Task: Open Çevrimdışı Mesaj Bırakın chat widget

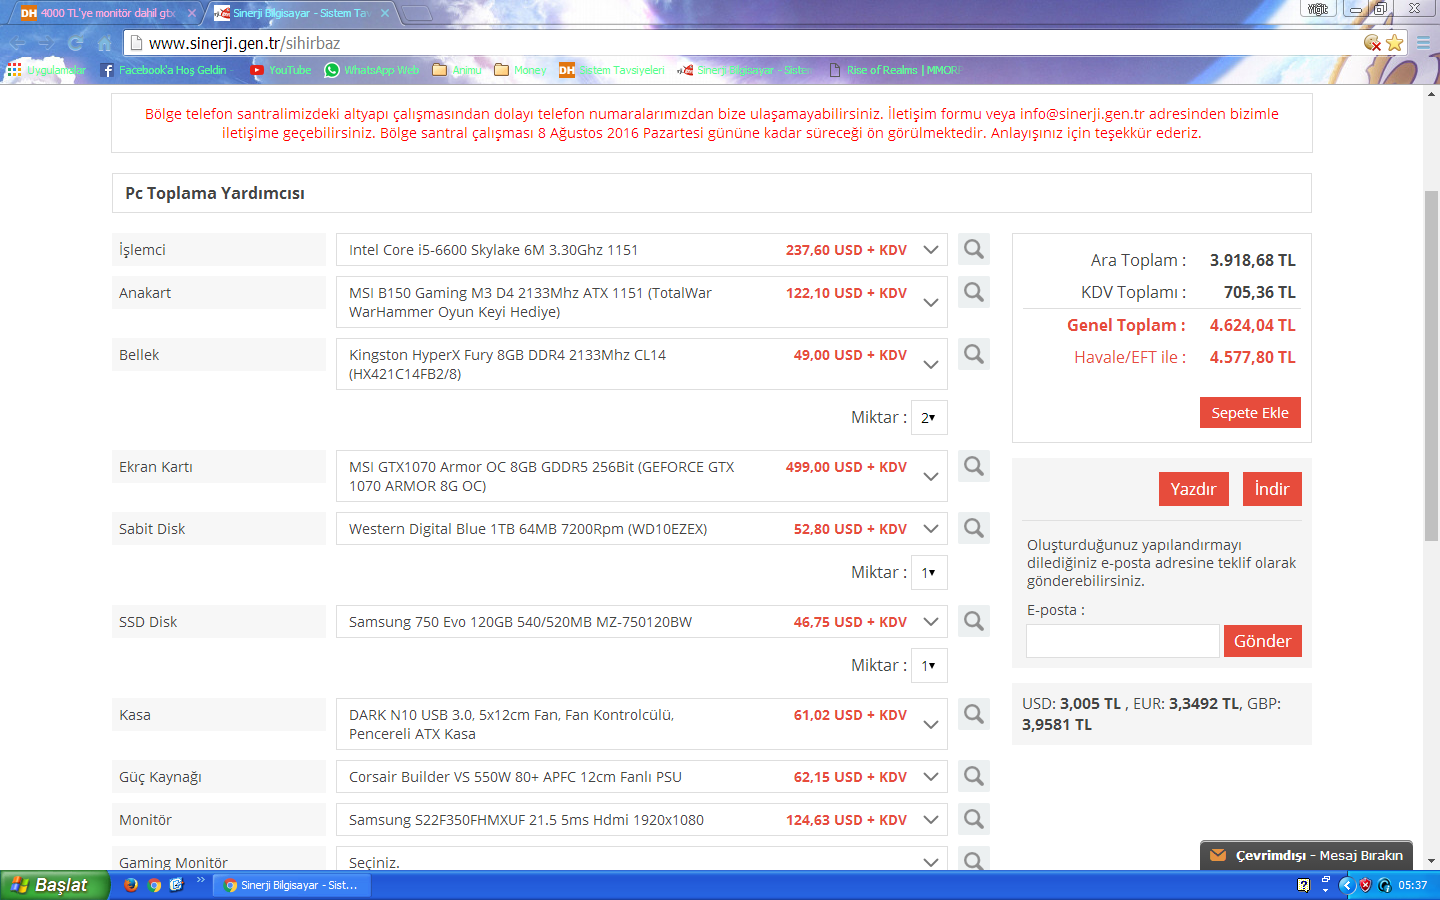Action: click(1306, 855)
